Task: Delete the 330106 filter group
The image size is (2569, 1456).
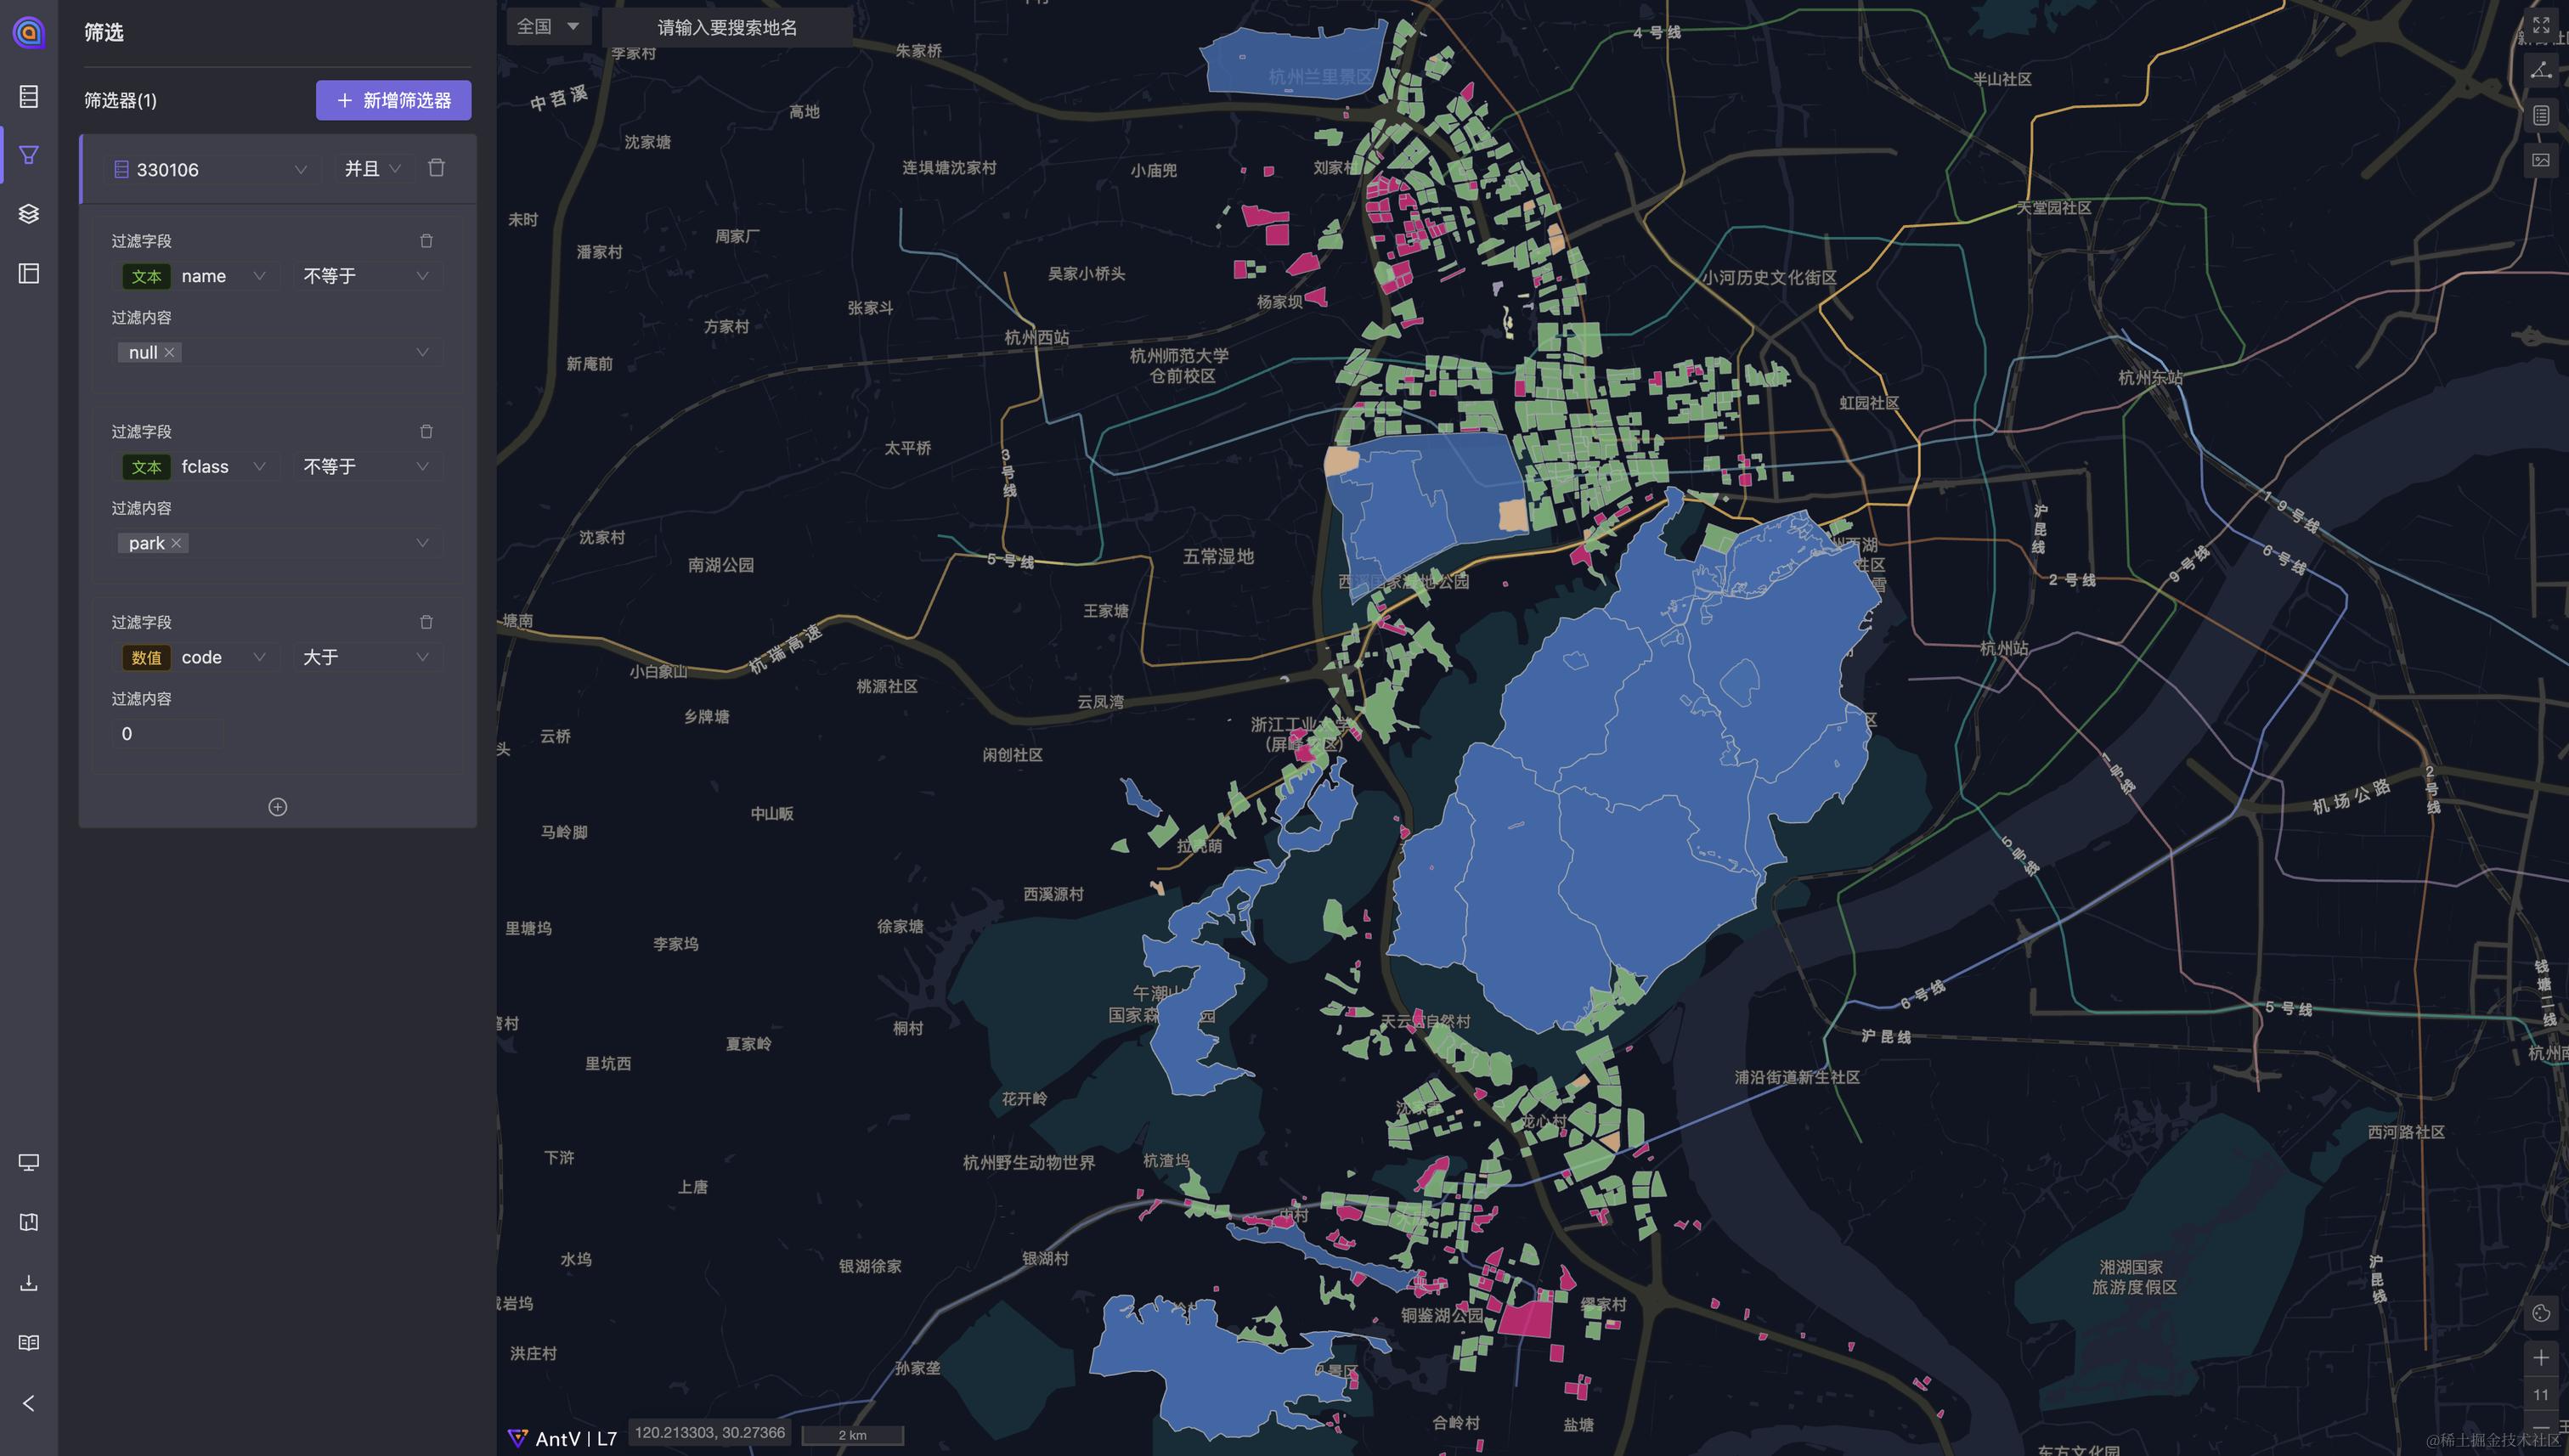Action: 436,168
